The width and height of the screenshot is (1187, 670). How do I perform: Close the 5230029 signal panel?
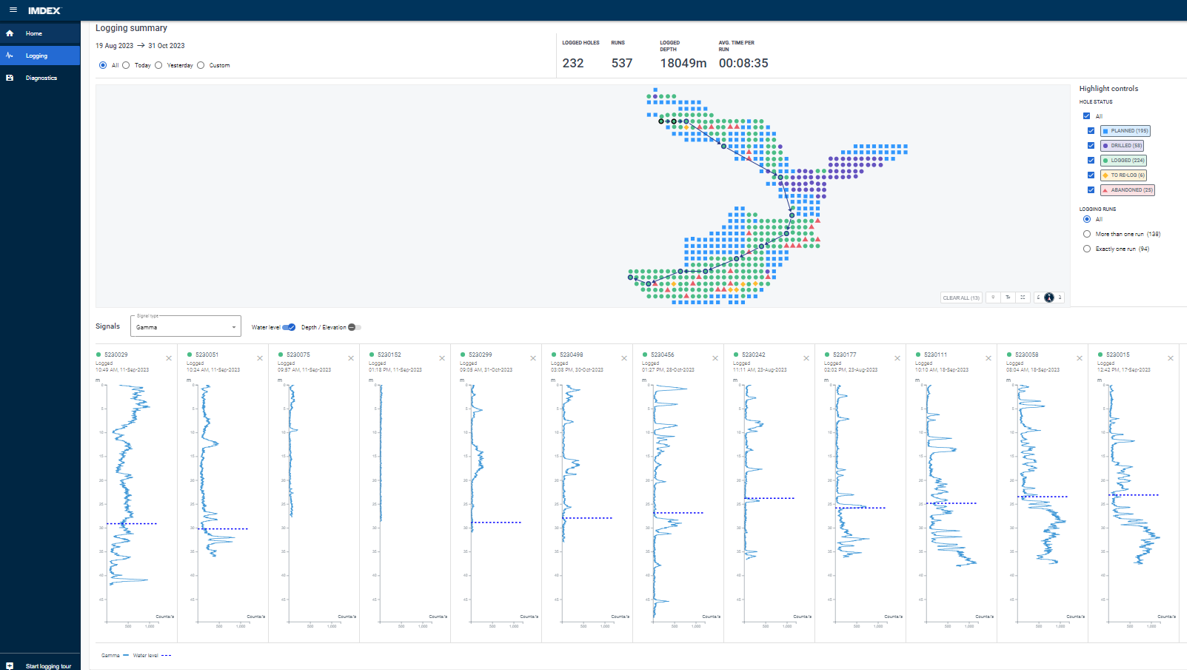tap(169, 358)
